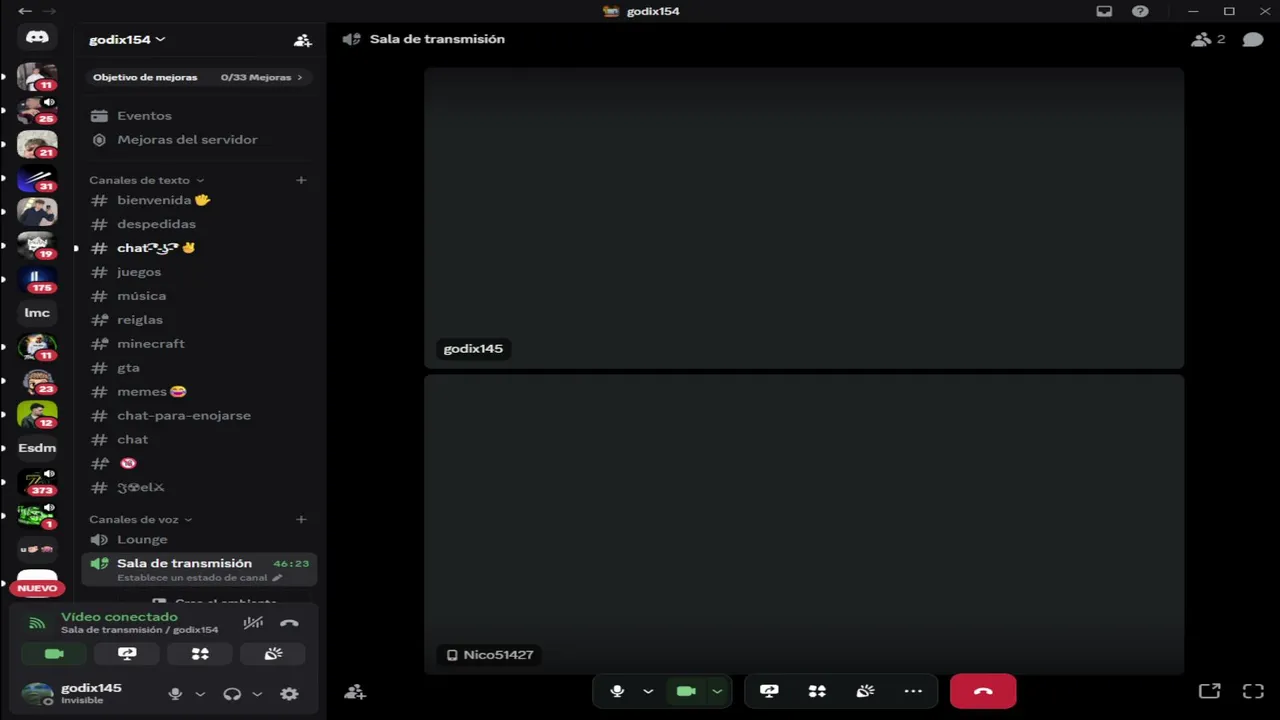This screenshot has width=1280, height=720.
Task: Open activities from the Vídeo conectado panel
Action: [x=200, y=654]
